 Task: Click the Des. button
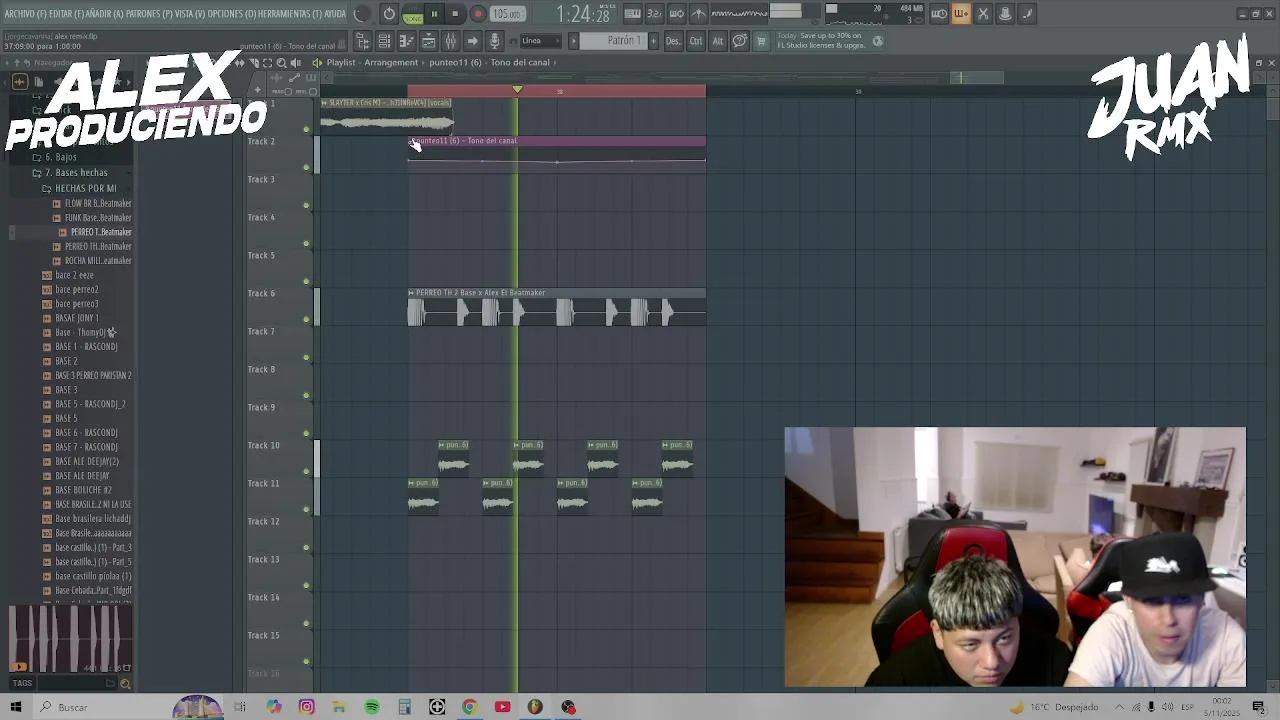coord(673,41)
